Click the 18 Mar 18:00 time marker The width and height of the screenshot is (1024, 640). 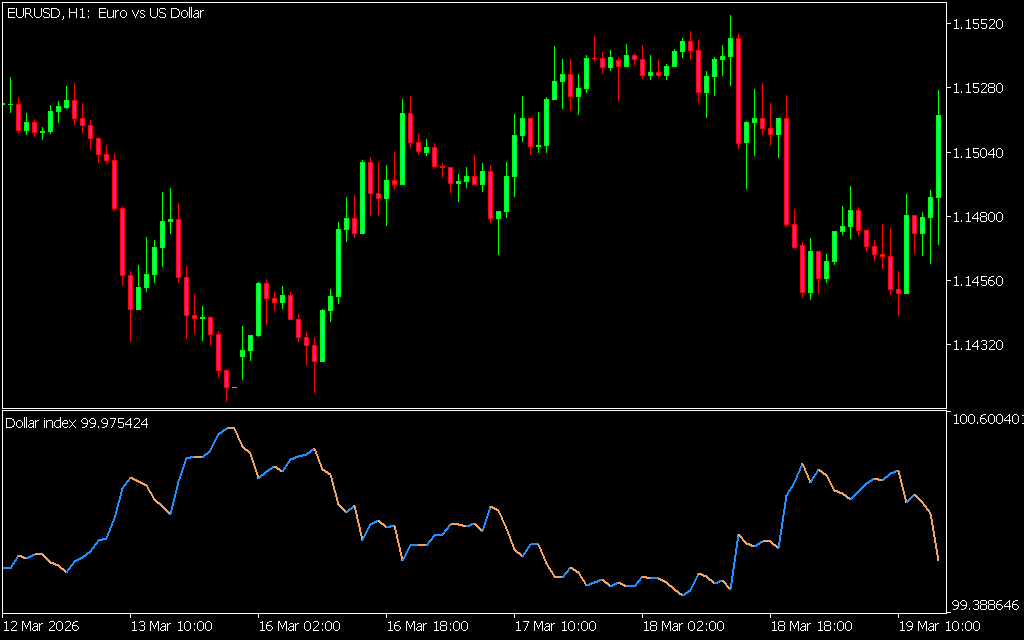[811, 626]
